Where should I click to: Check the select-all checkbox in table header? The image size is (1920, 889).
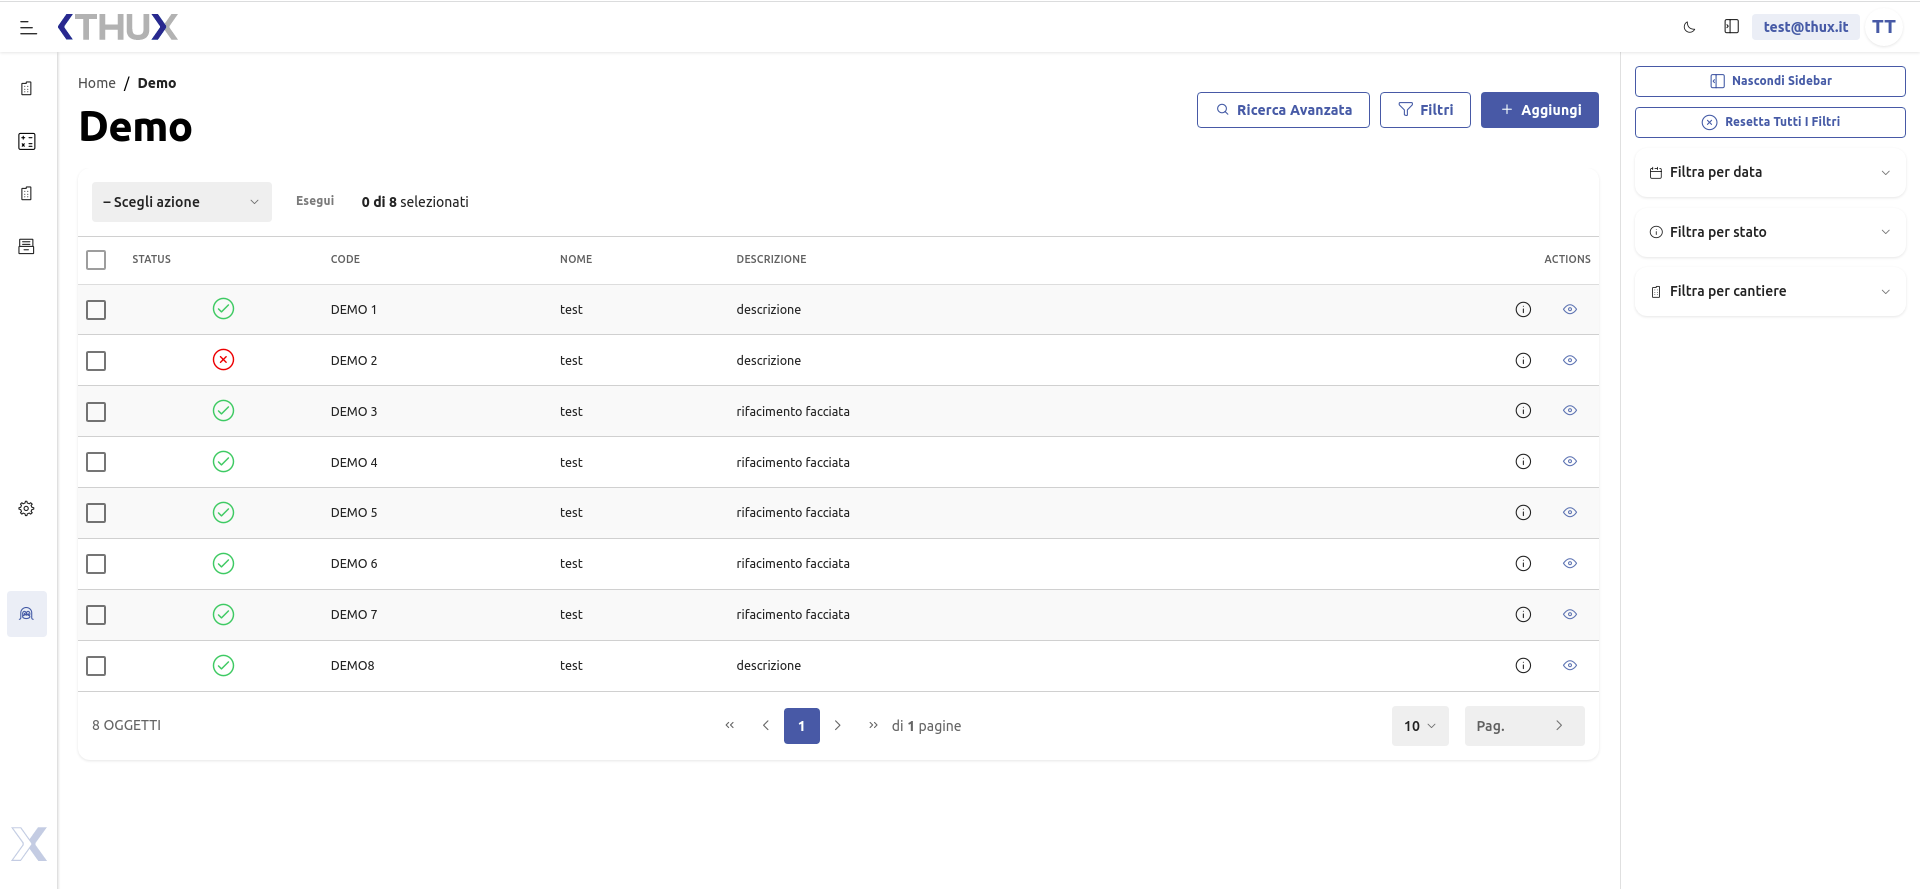pyautogui.click(x=96, y=260)
